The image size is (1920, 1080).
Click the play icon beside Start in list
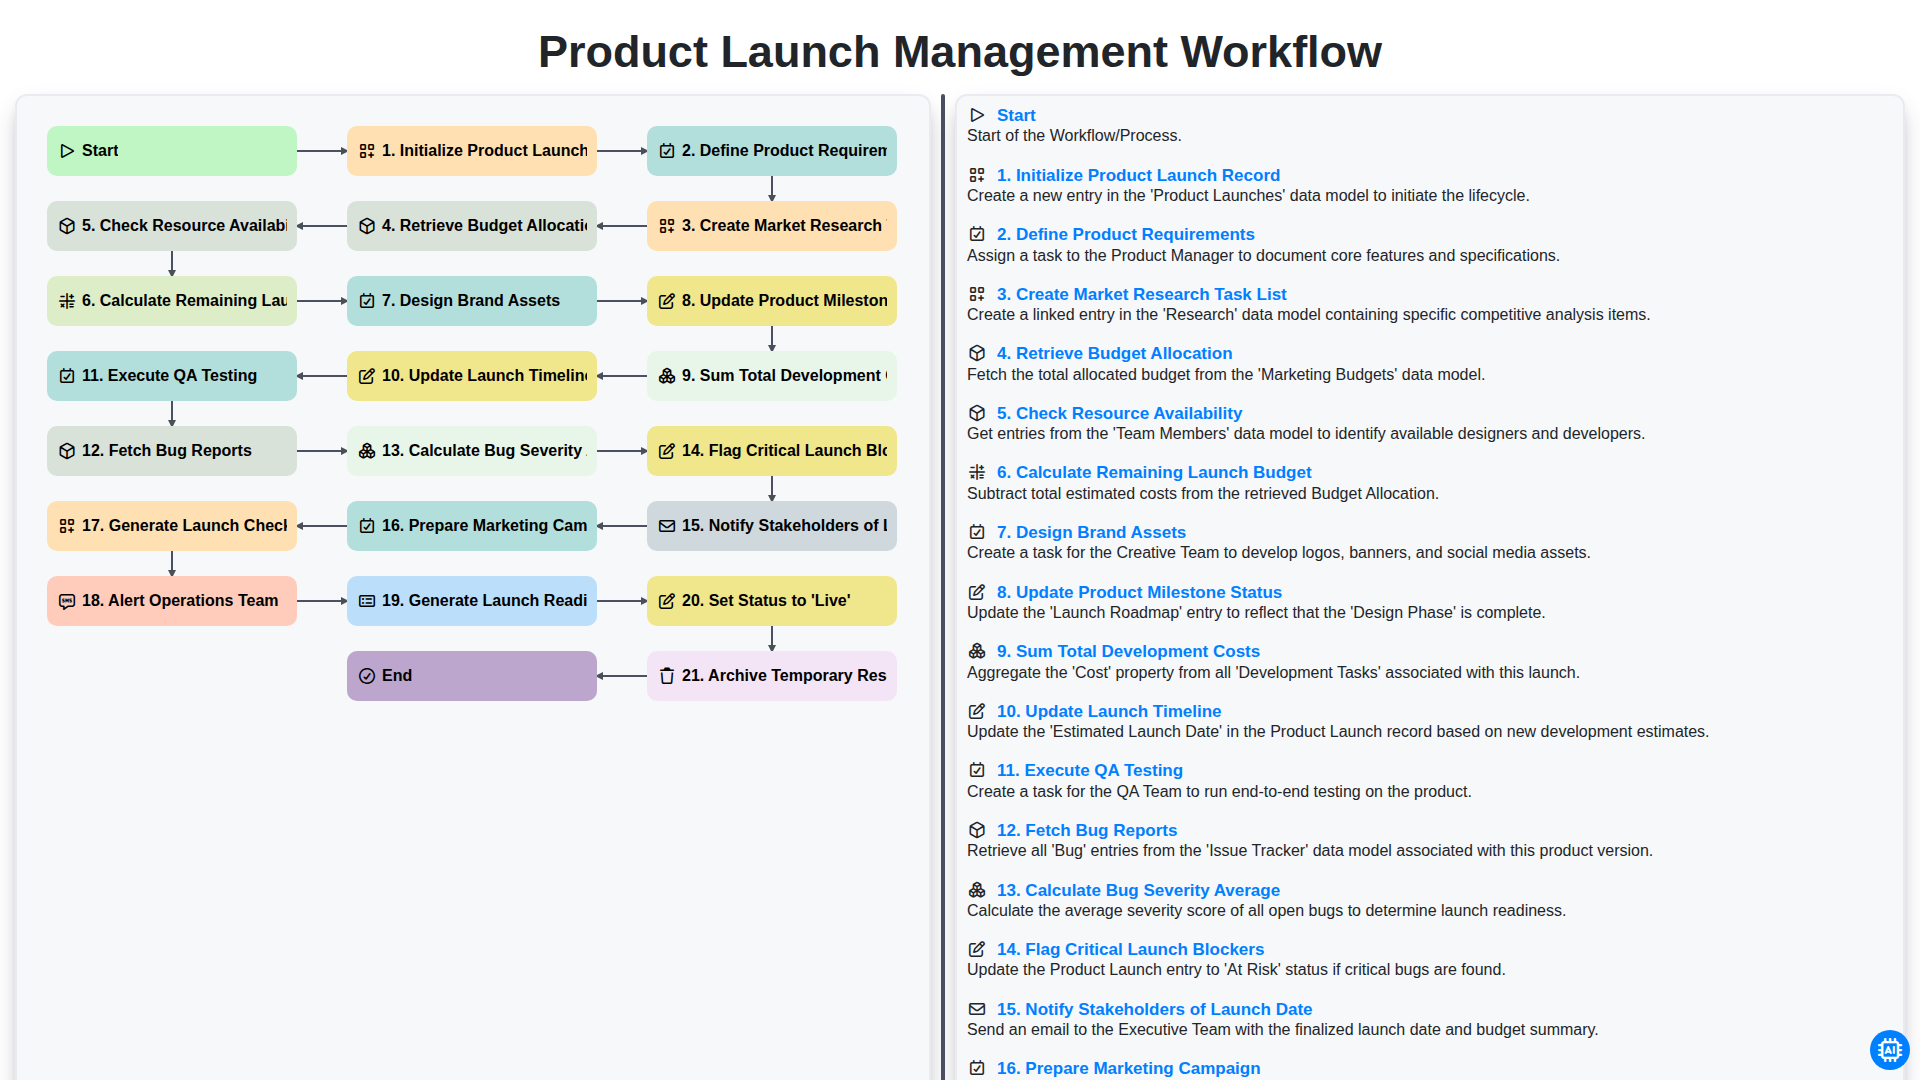(977, 115)
